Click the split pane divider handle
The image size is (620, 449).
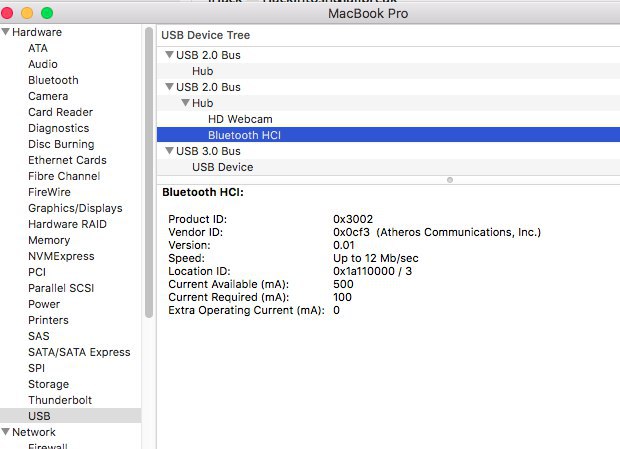[450, 180]
